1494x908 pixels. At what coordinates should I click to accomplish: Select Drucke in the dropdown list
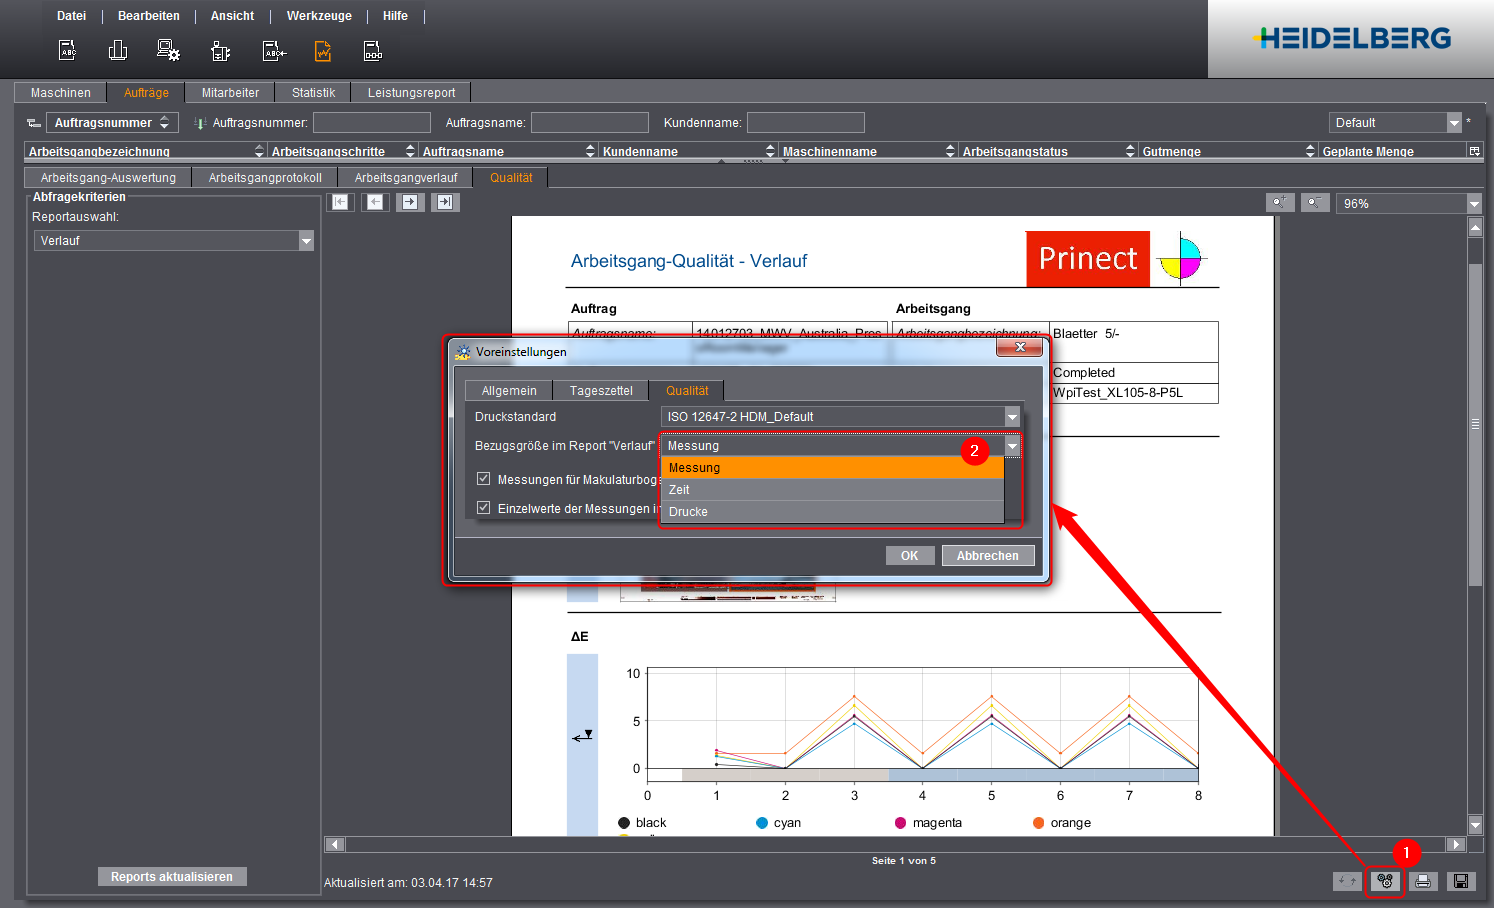[x=832, y=512]
